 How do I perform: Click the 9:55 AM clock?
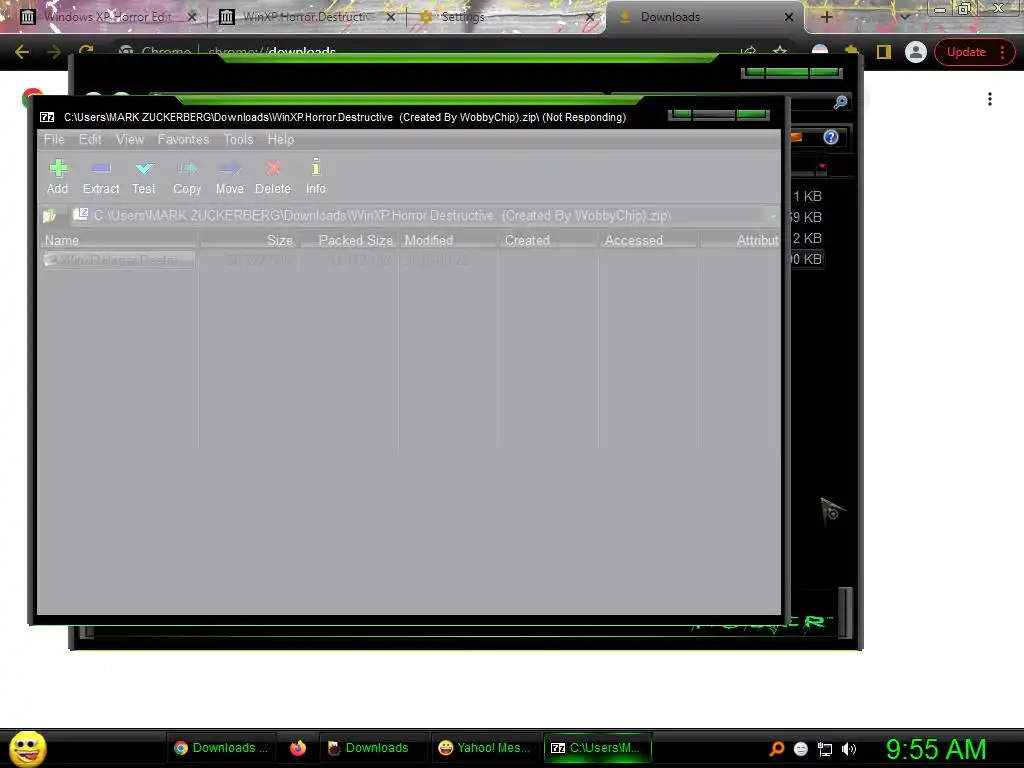(936, 749)
